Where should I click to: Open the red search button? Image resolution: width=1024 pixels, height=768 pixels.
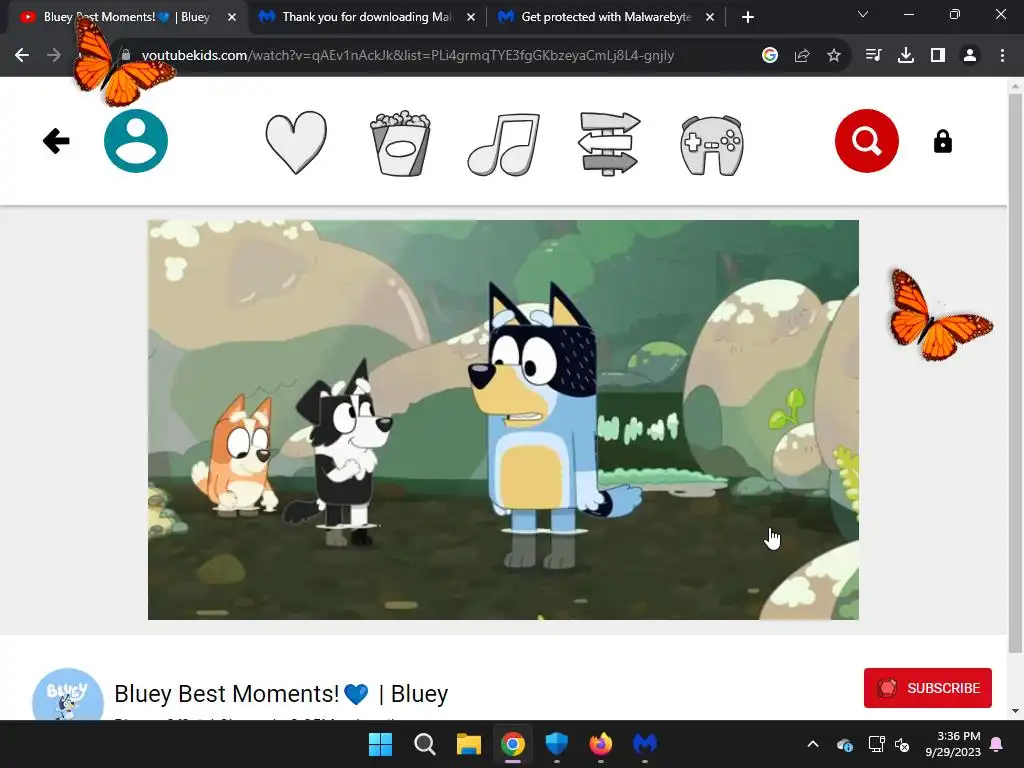tap(867, 141)
